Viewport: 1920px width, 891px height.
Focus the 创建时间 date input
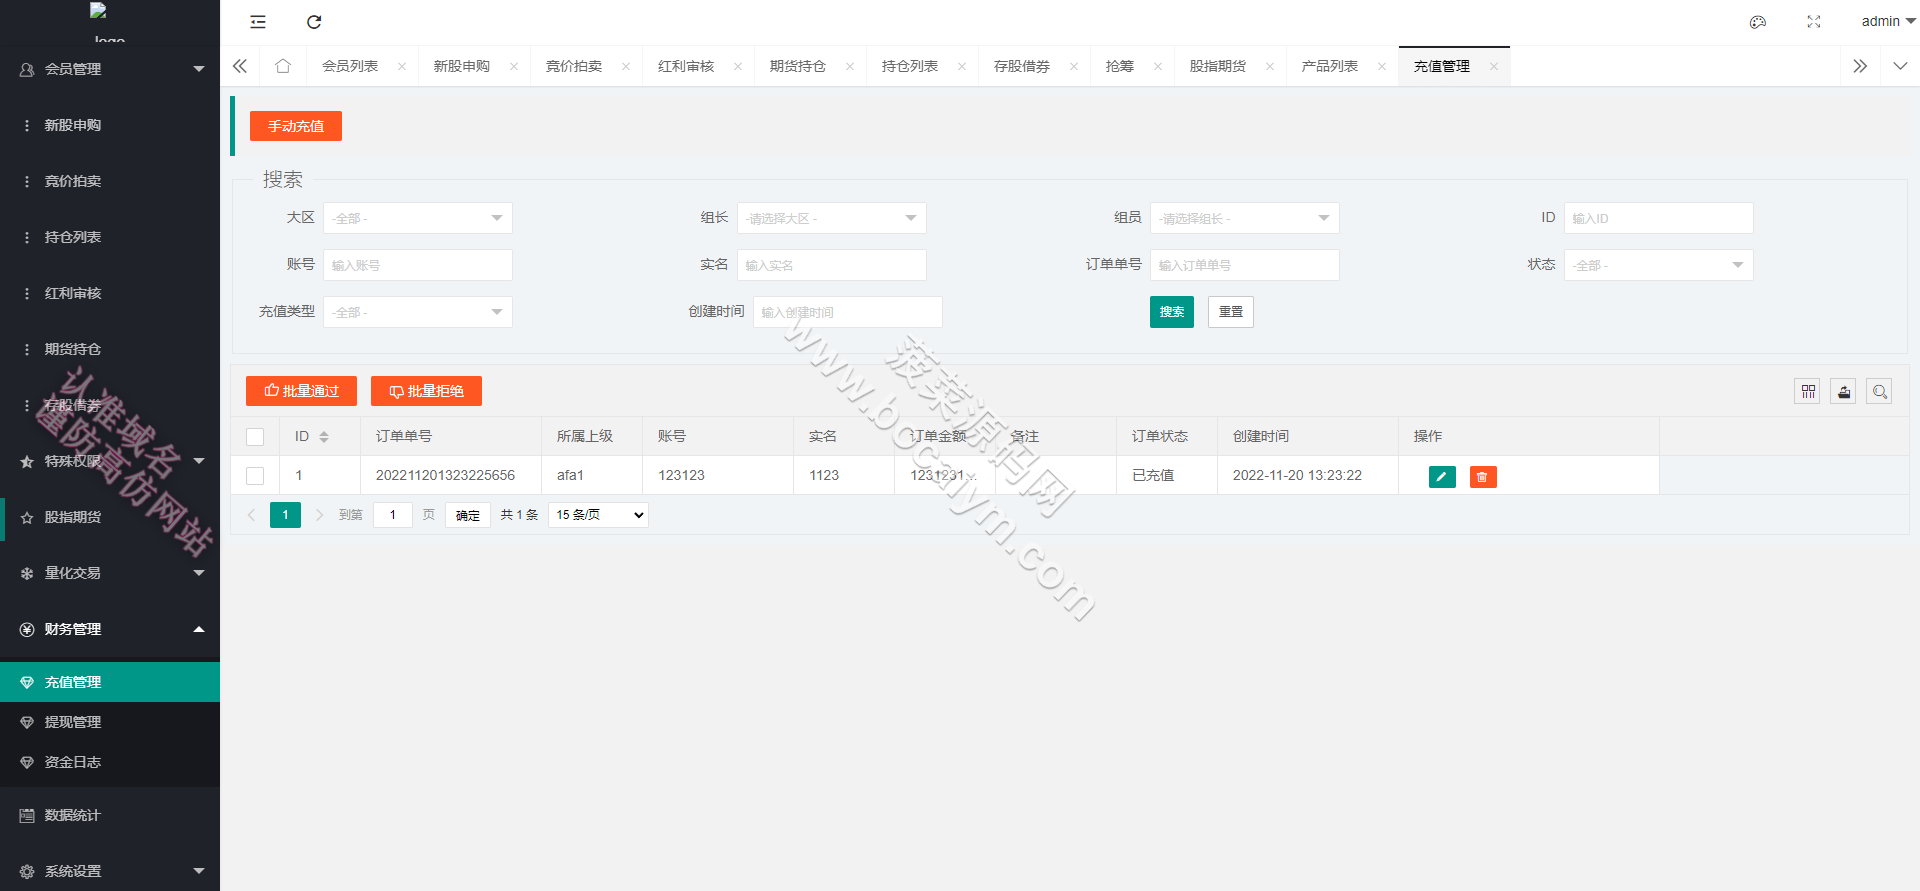(x=848, y=312)
